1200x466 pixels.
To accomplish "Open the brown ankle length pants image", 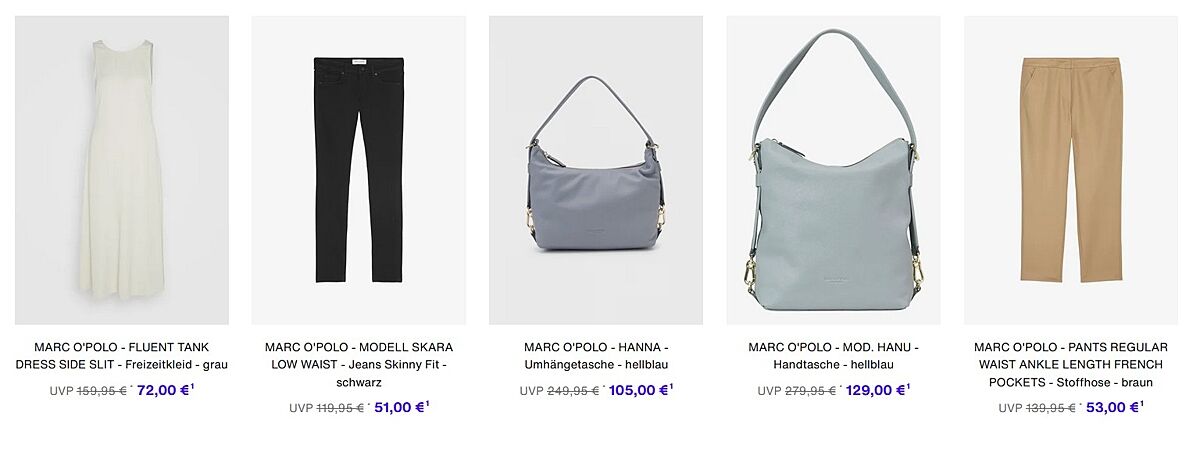I will tap(1071, 170).
